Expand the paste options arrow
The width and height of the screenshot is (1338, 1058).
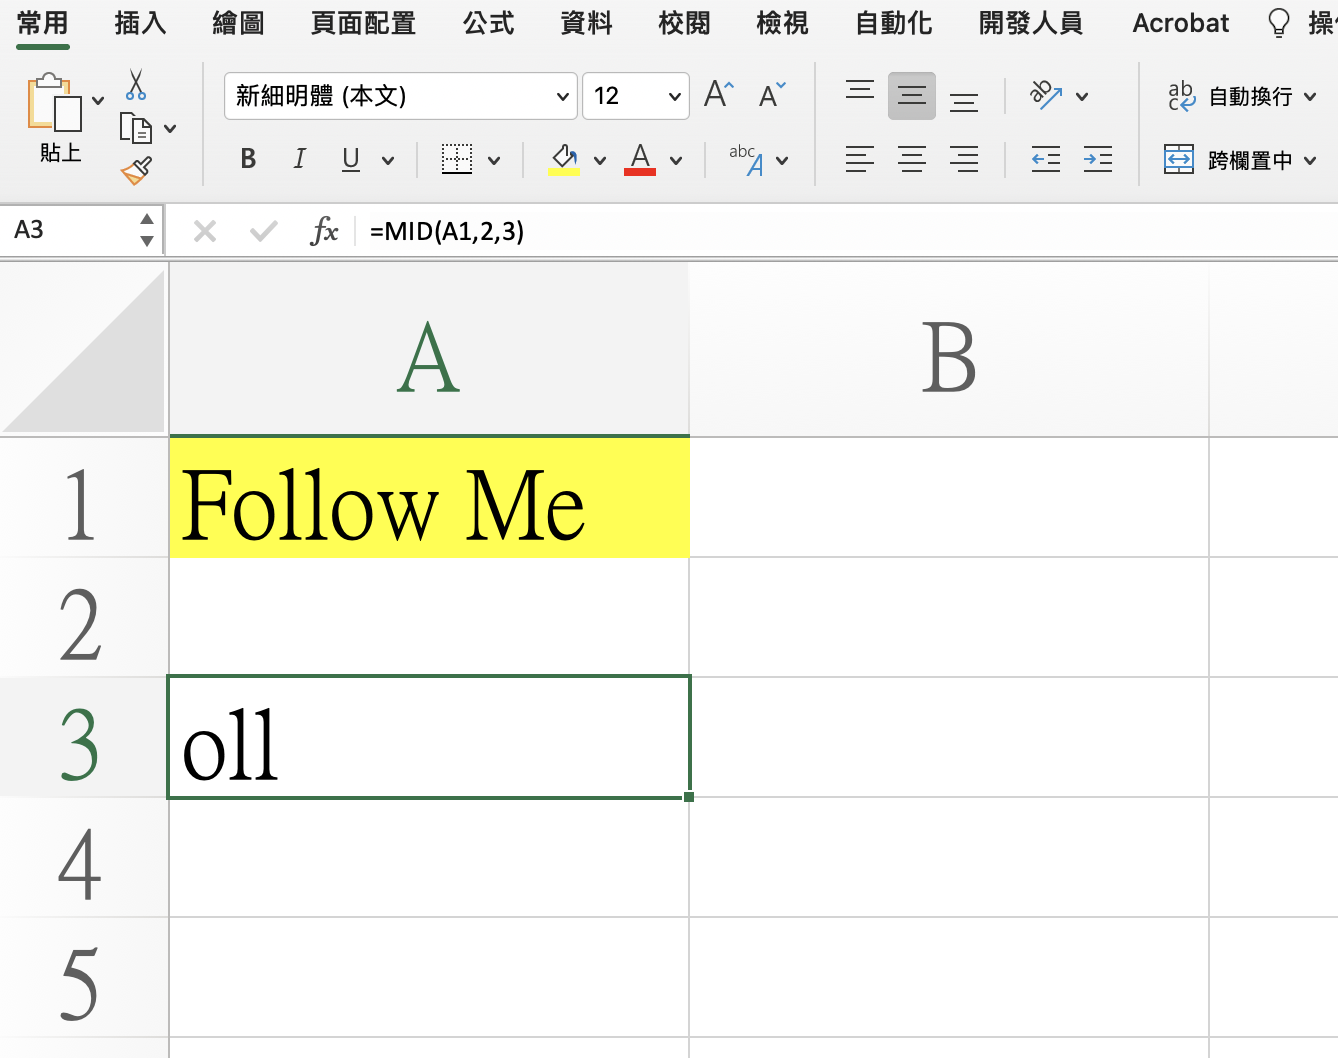(x=98, y=100)
